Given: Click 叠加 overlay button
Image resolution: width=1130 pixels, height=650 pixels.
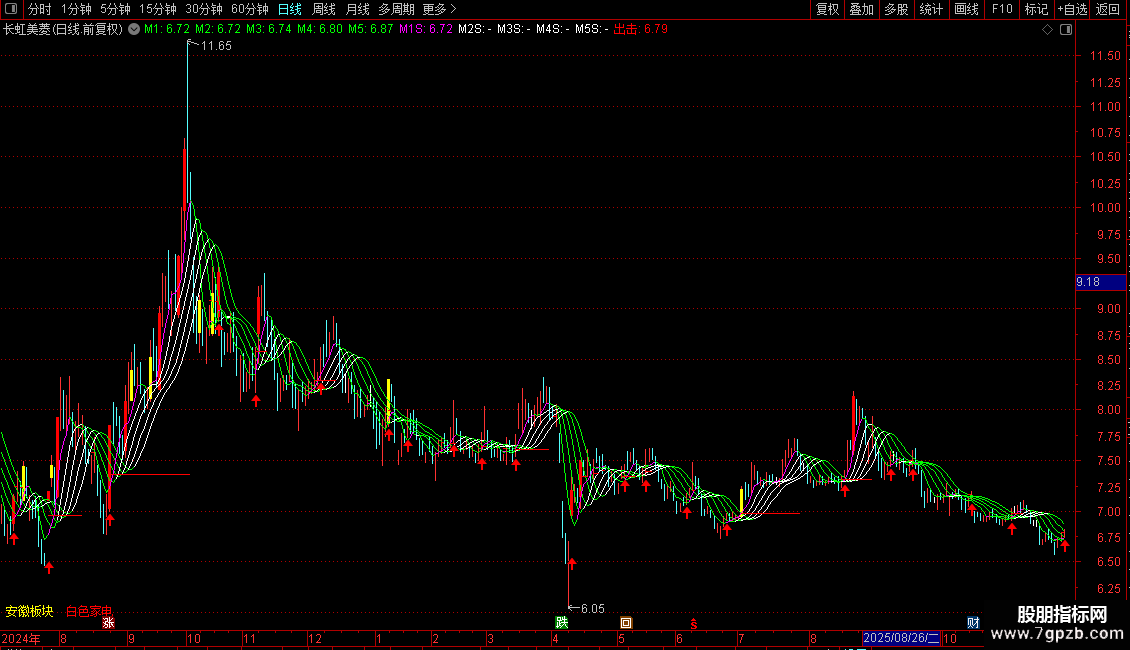Looking at the screenshot, I should tap(861, 9).
